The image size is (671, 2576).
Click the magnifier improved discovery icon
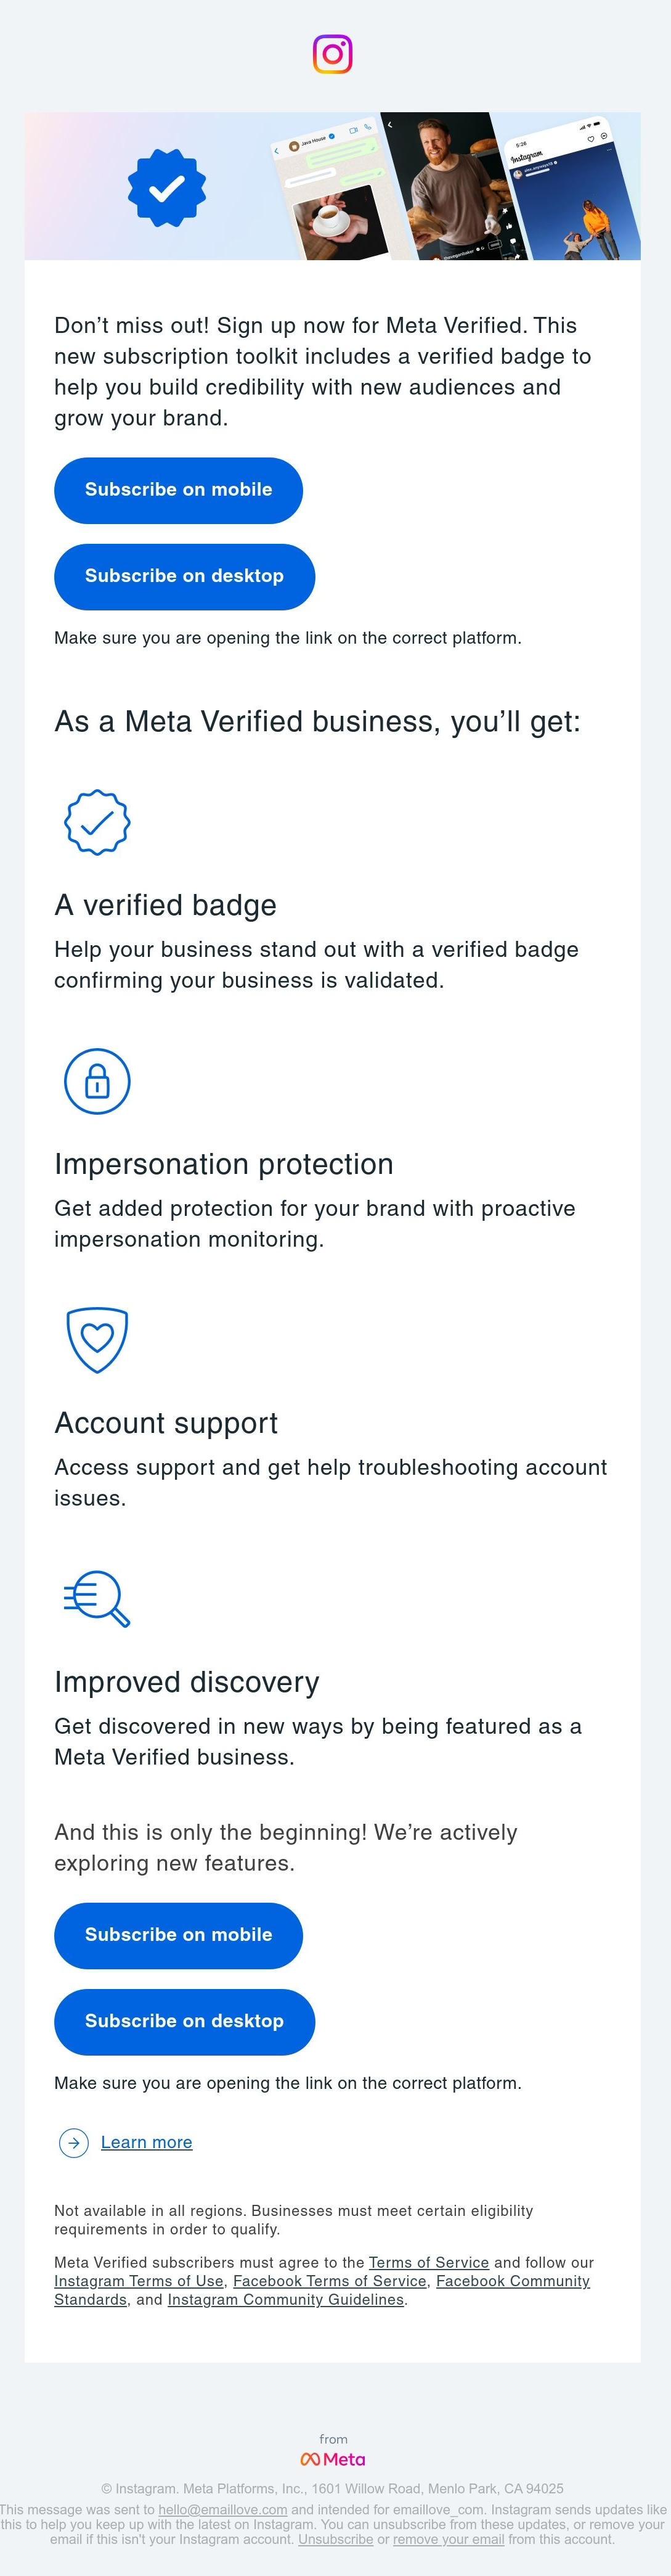(x=97, y=1599)
